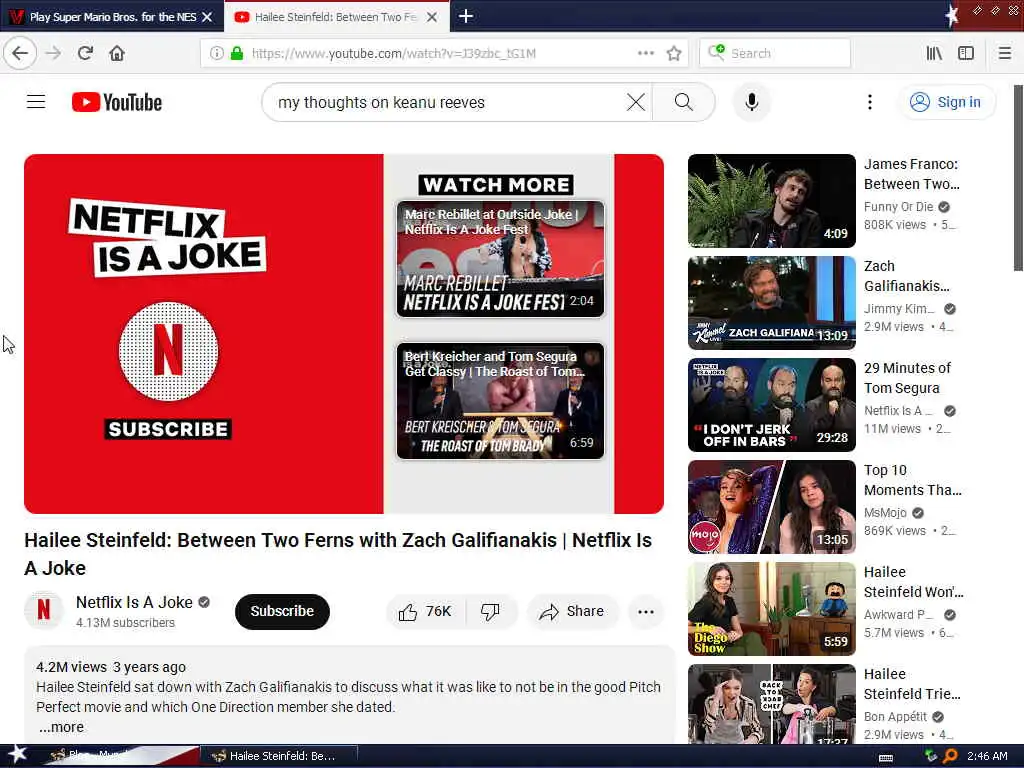Viewport: 1024px width, 768px height.
Task: Open James Franco: Between Two title link
Action: (x=912, y=174)
